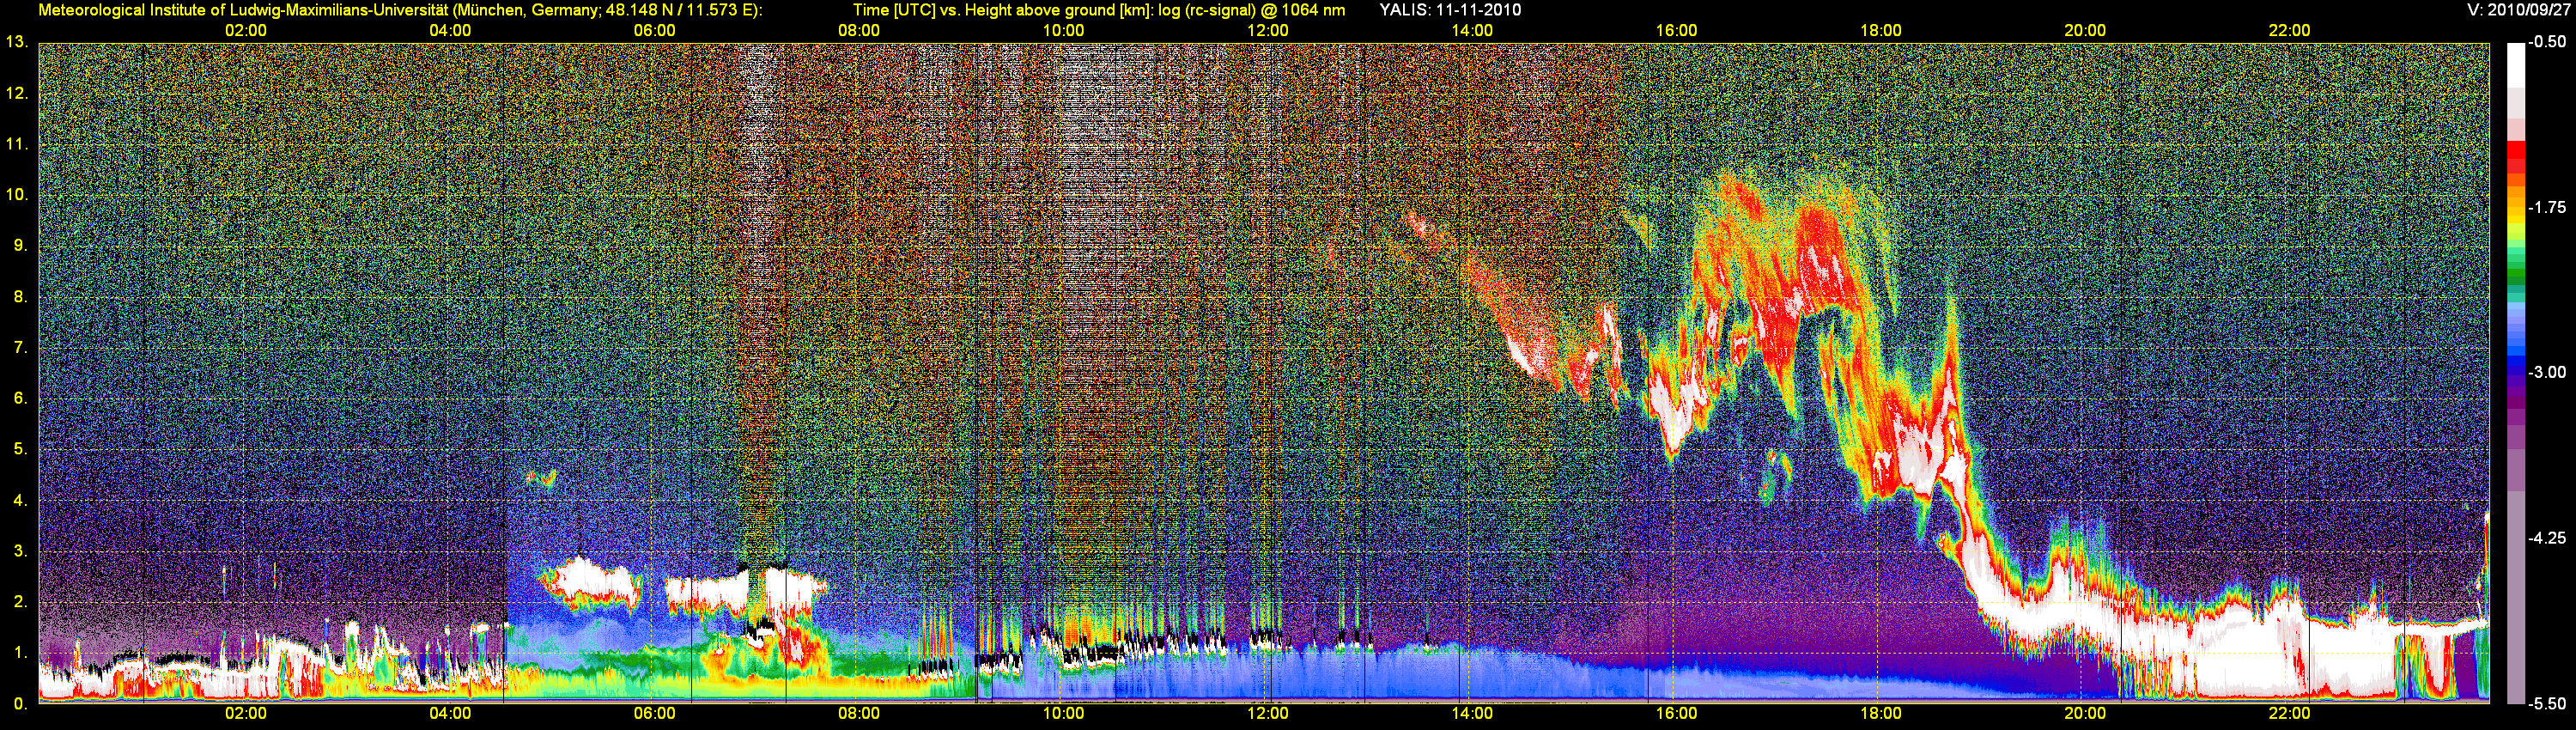The image size is (2576, 730).
Task: Select the 08:00 label on the top time axis
Action: (859, 31)
